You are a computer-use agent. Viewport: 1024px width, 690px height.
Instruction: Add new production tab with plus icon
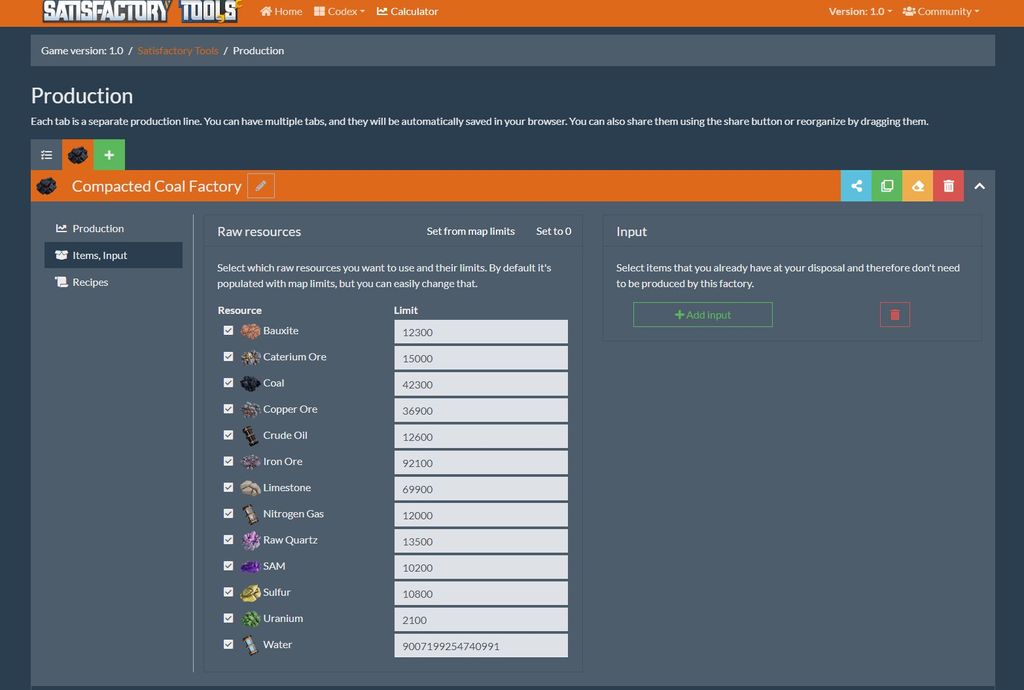coord(109,155)
